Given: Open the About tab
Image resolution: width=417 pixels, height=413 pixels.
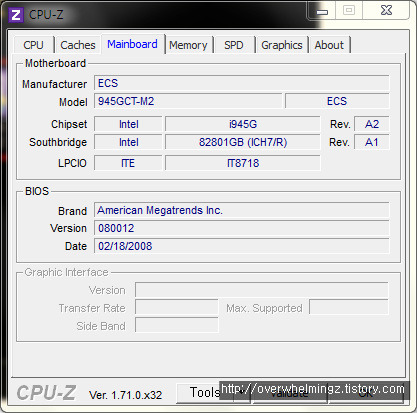Looking at the screenshot, I should coord(329,45).
